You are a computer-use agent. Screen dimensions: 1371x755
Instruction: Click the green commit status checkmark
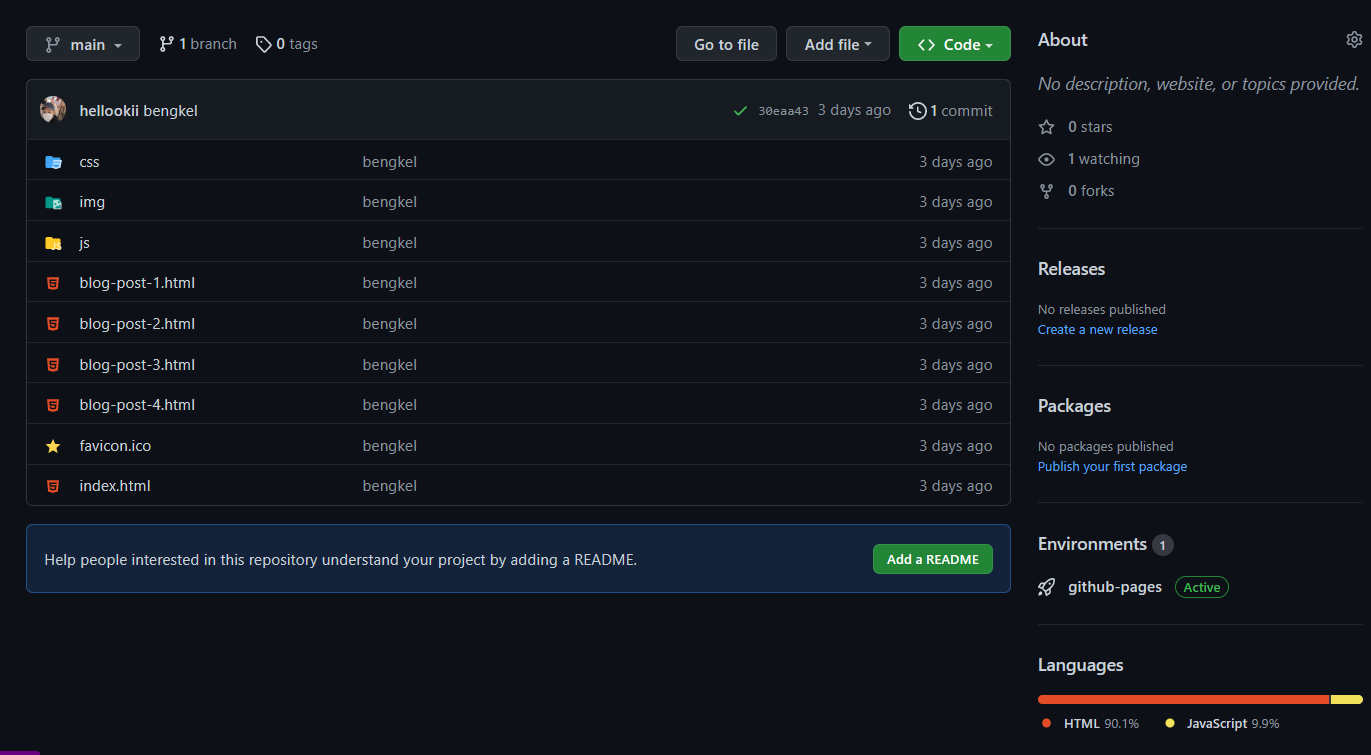coord(740,111)
